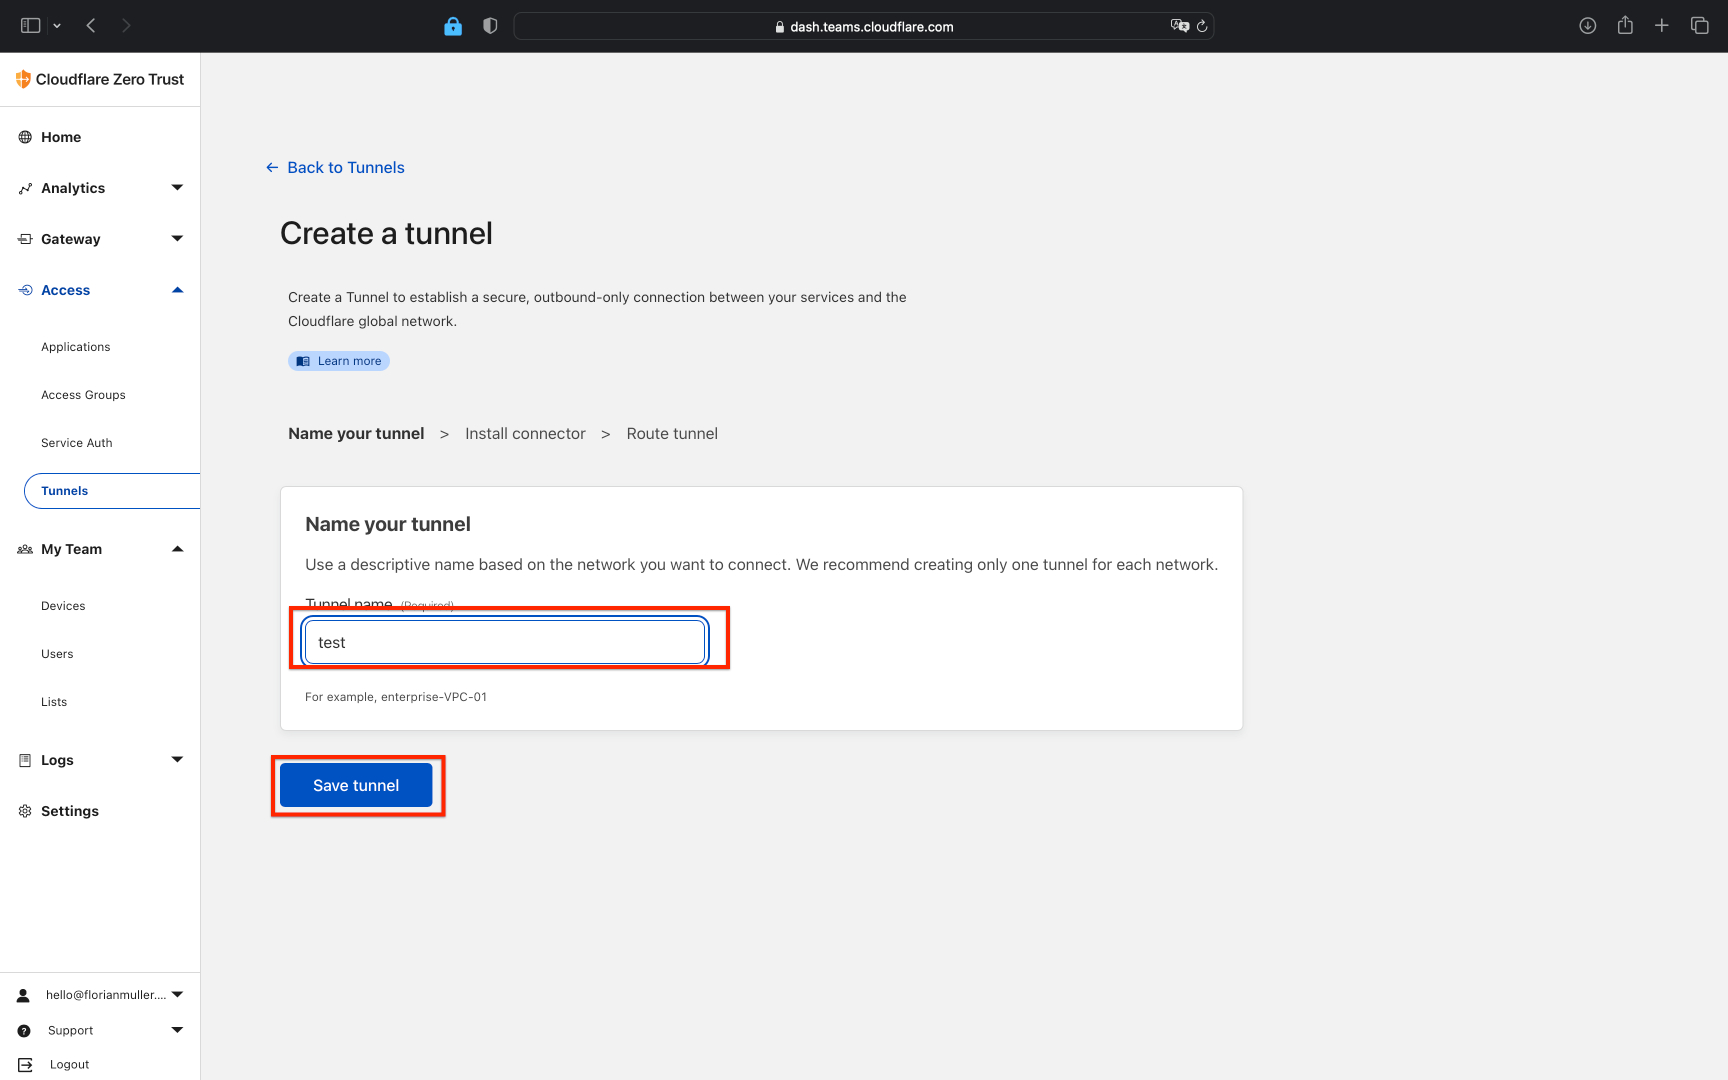Screen dimensions: 1728x1080
Task: Open the Home section via globe icon
Action: pos(25,137)
